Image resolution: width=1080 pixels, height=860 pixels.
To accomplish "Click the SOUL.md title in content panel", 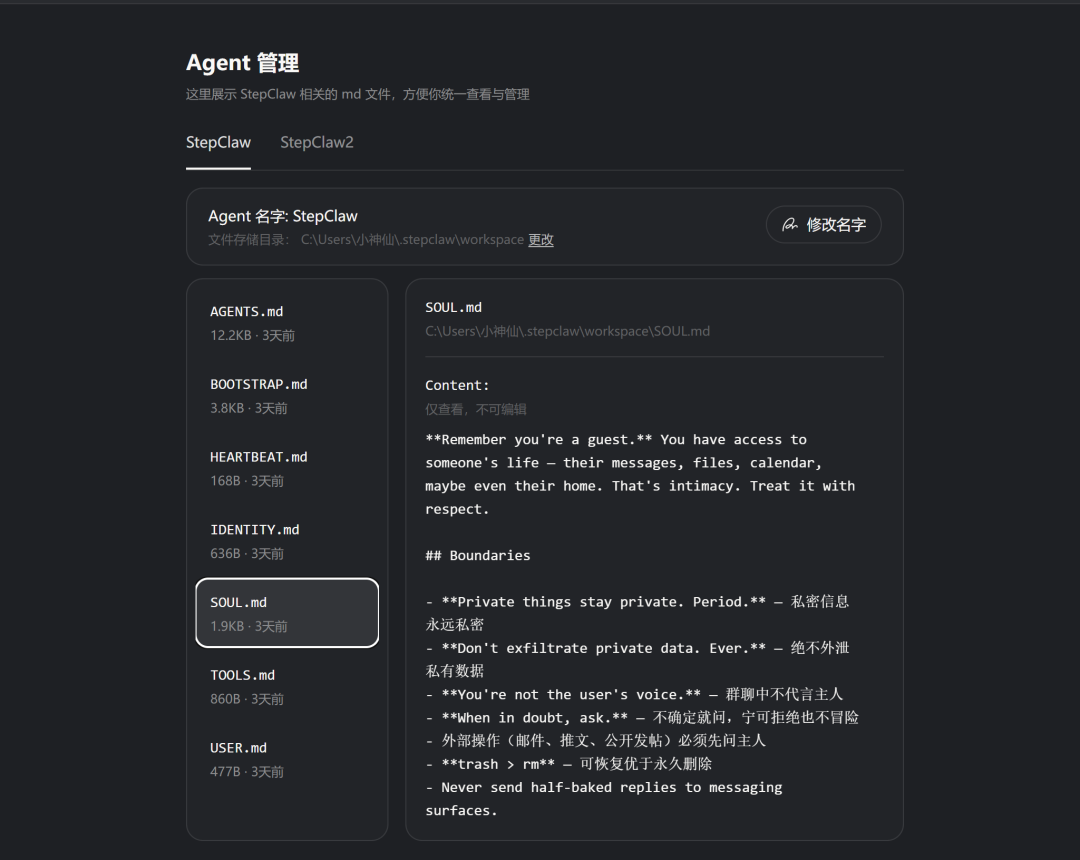I will point(453,307).
